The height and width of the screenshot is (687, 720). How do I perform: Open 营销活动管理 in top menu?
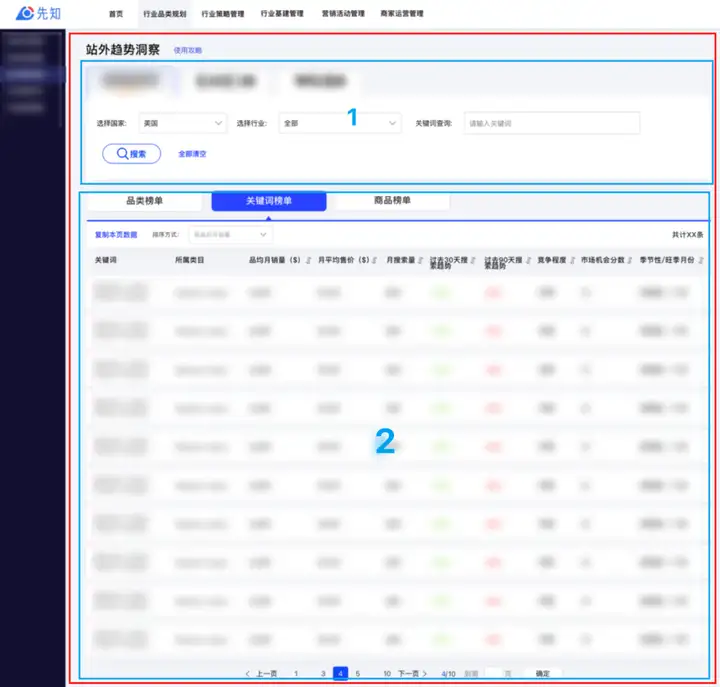coord(343,14)
